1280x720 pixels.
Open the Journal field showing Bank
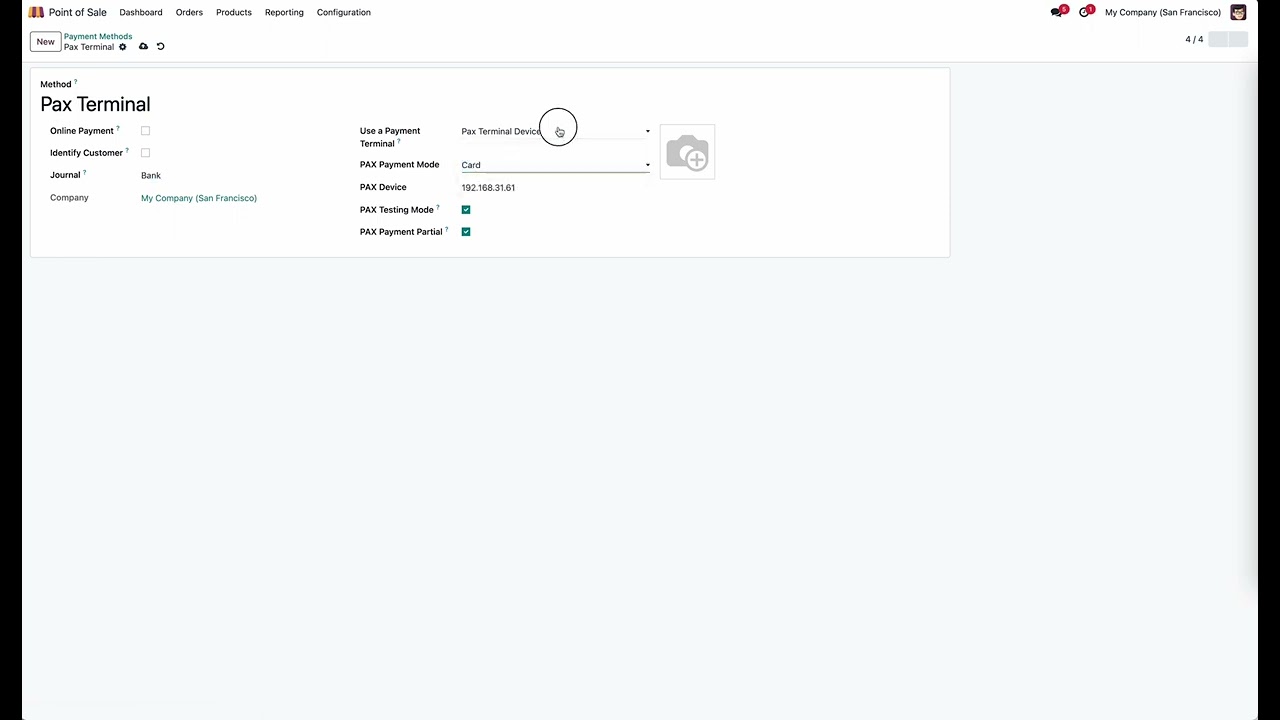coord(151,176)
